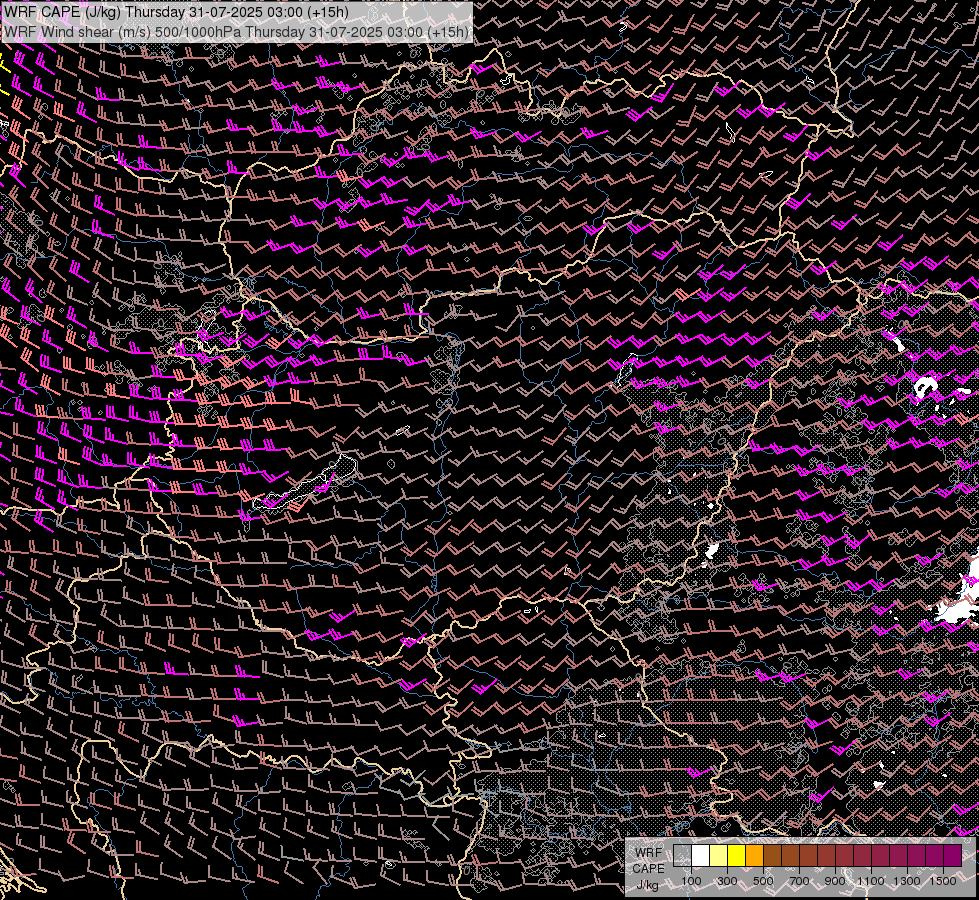This screenshot has width=979, height=900.
Task: Select the orange CAPE legend swatch
Action: (x=754, y=855)
